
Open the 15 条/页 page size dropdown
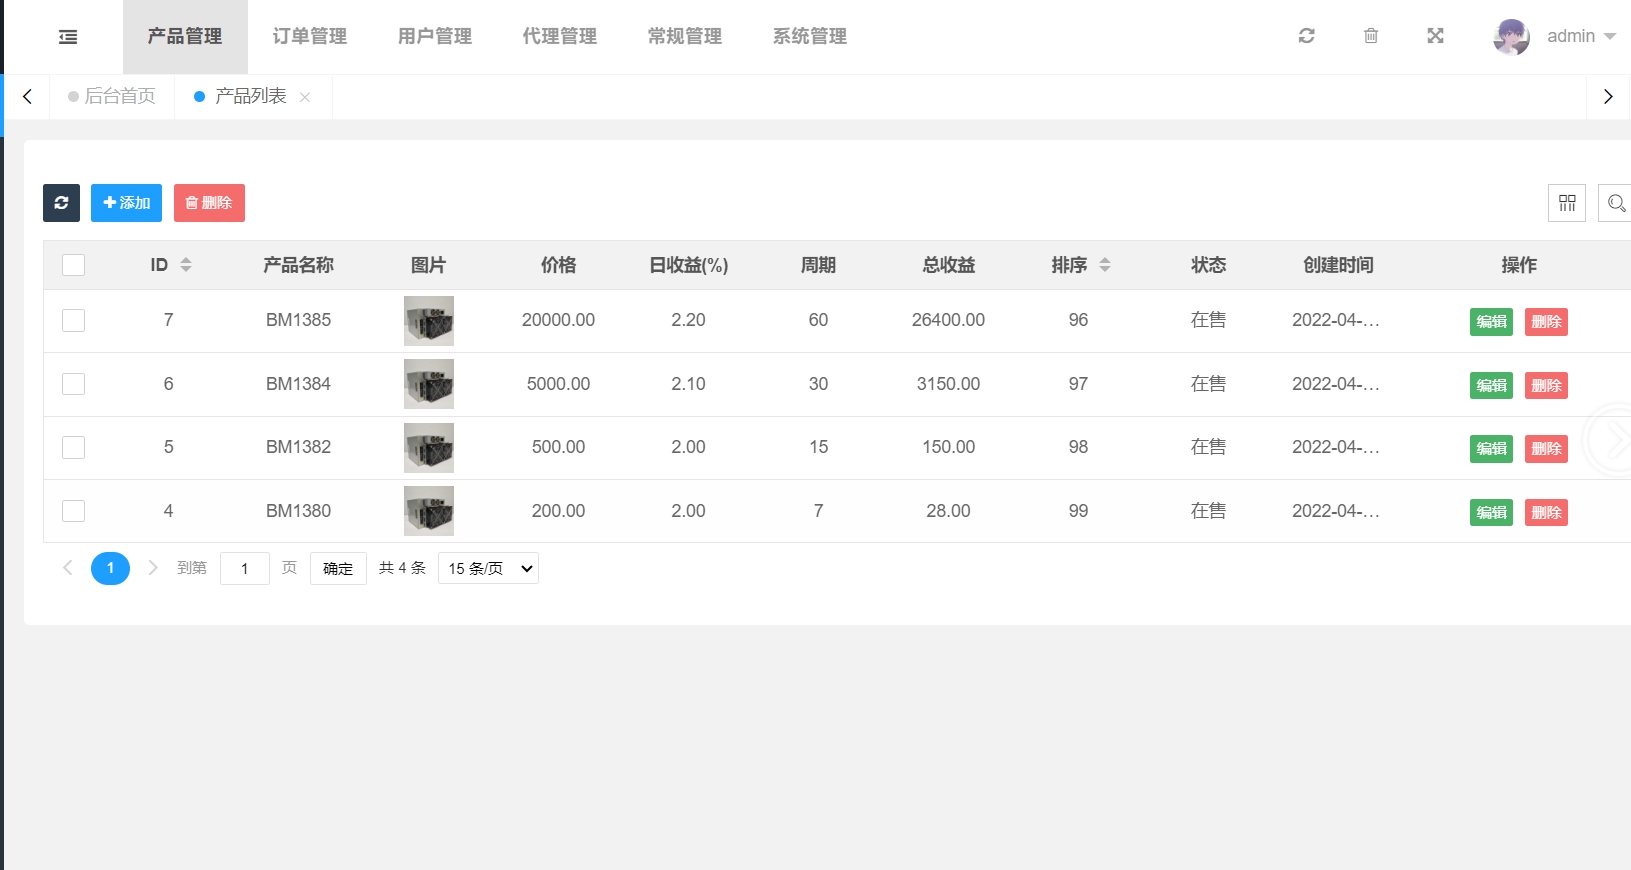(x=488, y=568)
